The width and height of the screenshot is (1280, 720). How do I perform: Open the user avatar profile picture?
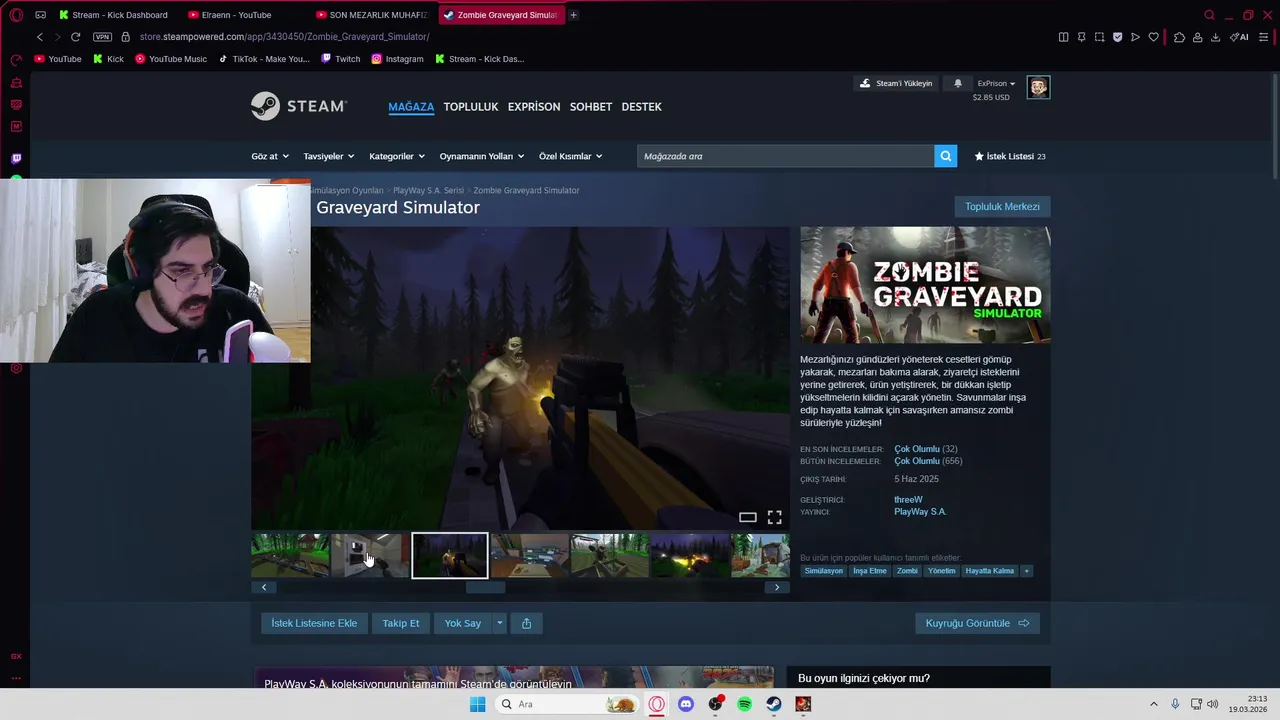pyautogui.click(x=1038, y=87)
